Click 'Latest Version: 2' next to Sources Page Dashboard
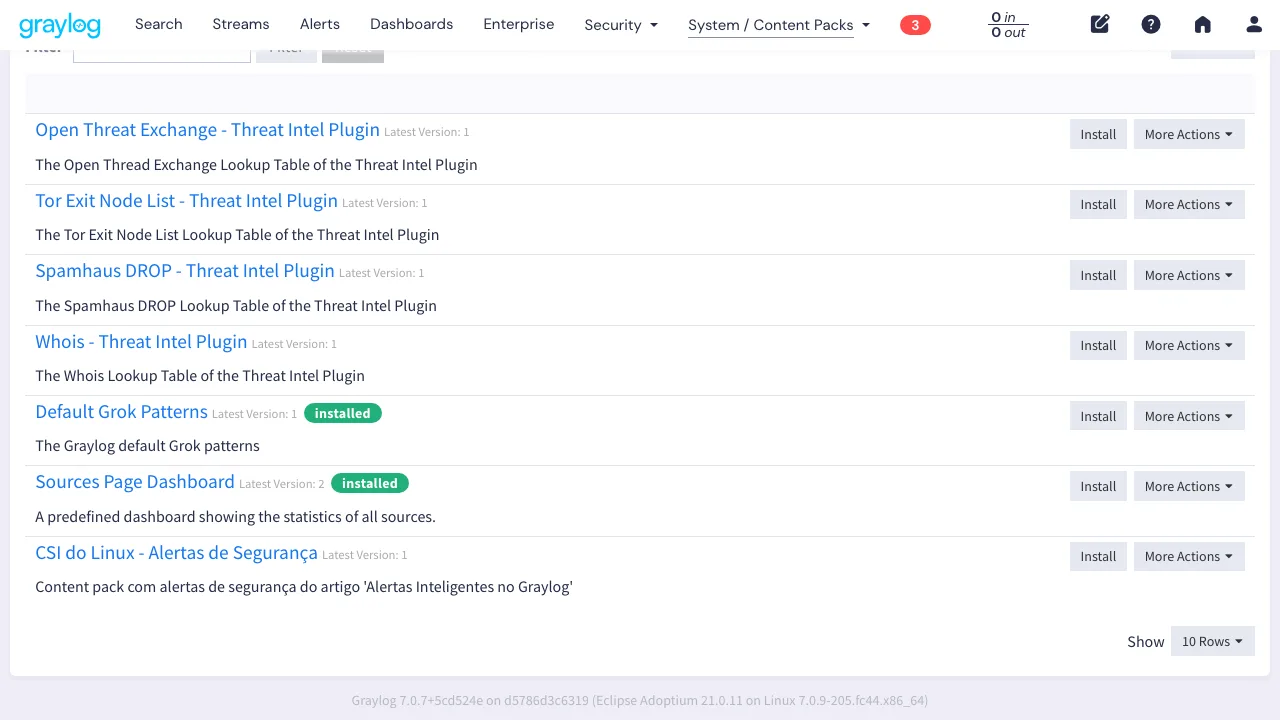This screenshot has width=1280, height=720. (x=282, y=484)
